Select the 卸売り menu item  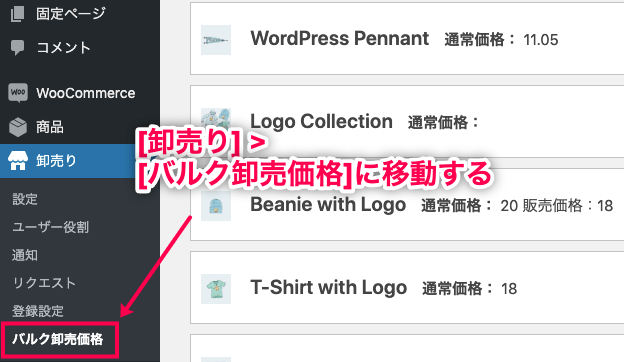[x=80, y=161]
